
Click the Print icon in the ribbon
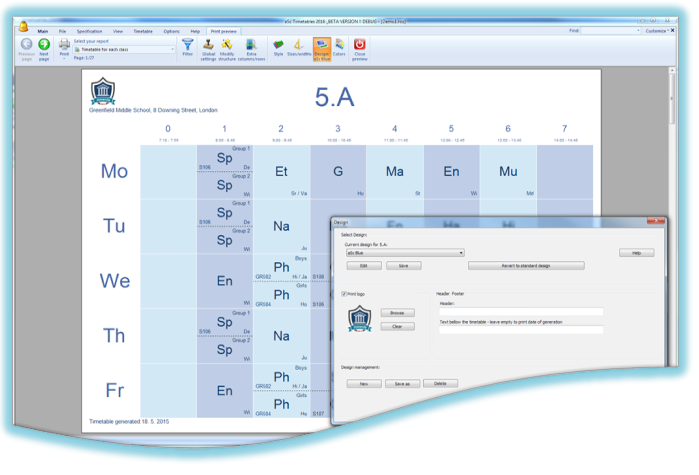click(65, 47)
